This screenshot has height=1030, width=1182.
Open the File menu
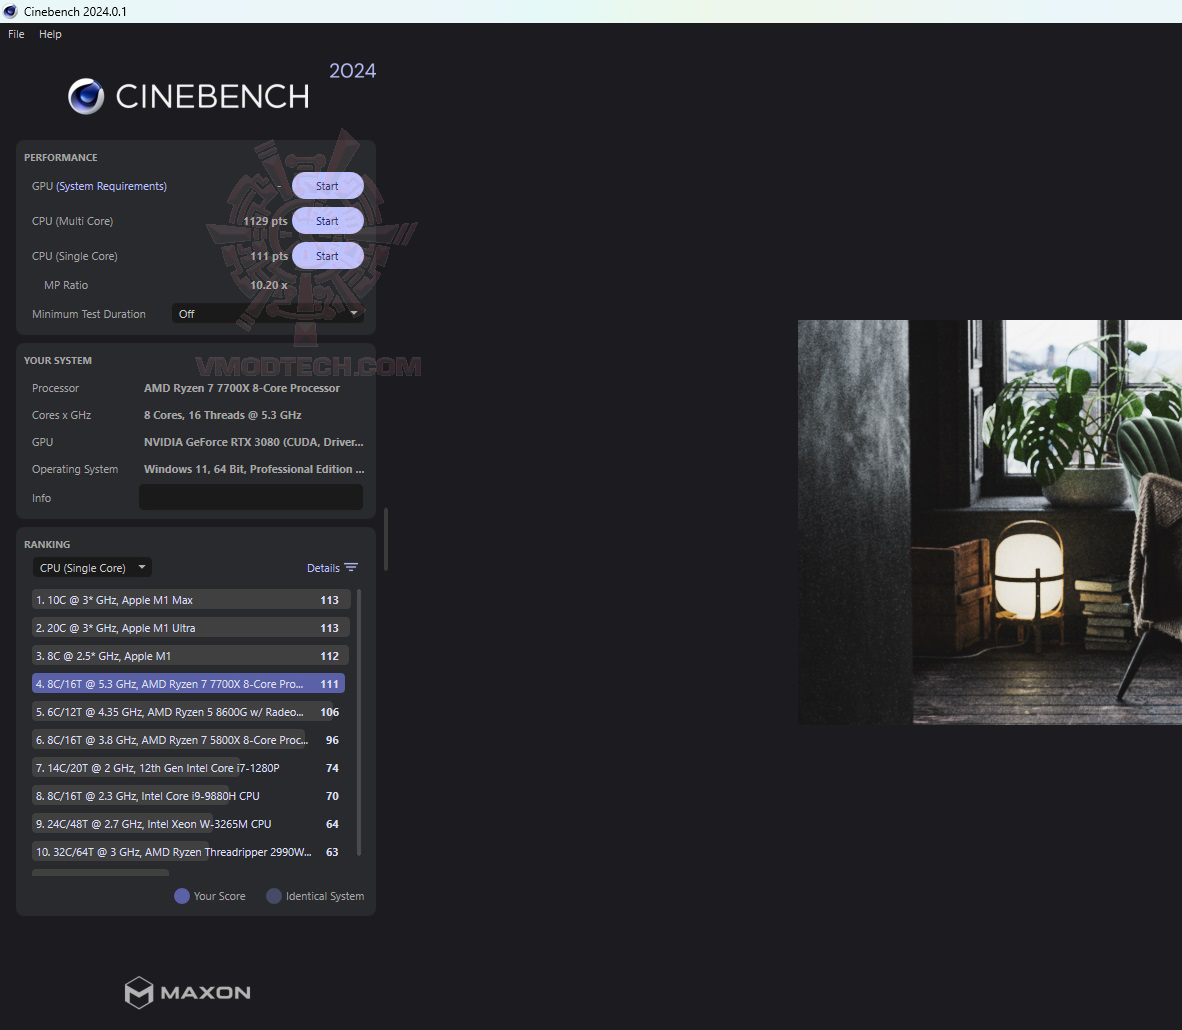pyautogui.click(x=16, y=34)
